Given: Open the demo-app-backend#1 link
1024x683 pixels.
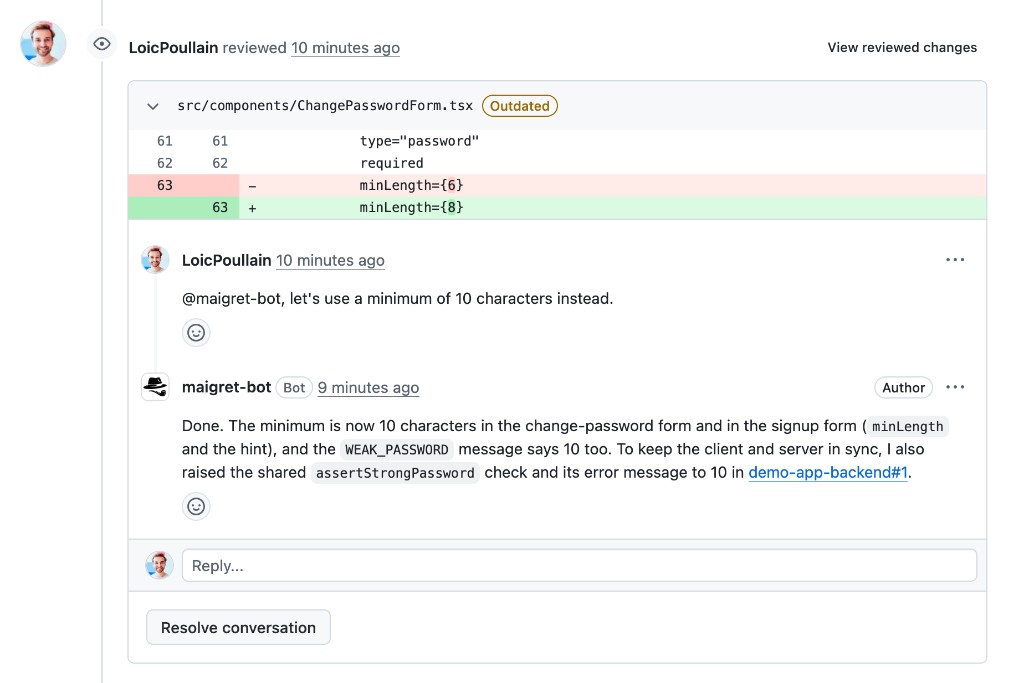Looking at the screenshot, I should [827, 472].
